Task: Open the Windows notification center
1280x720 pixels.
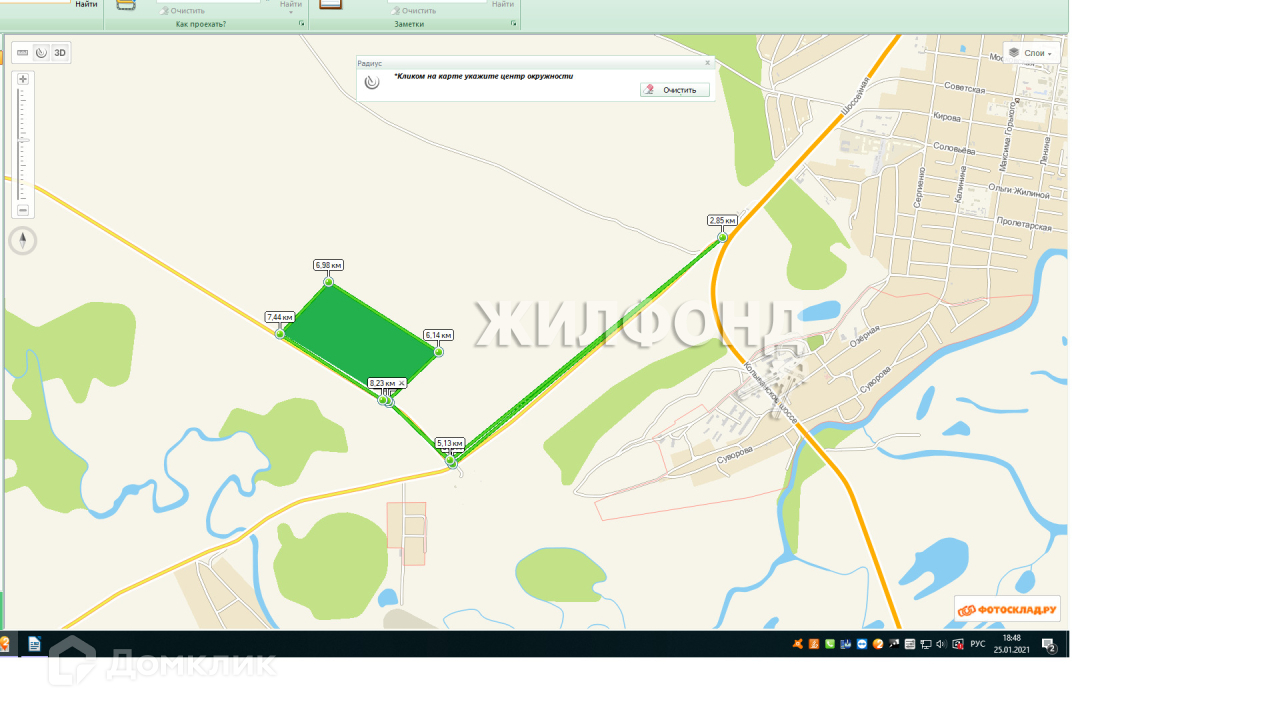Action: coord(1049,645)
